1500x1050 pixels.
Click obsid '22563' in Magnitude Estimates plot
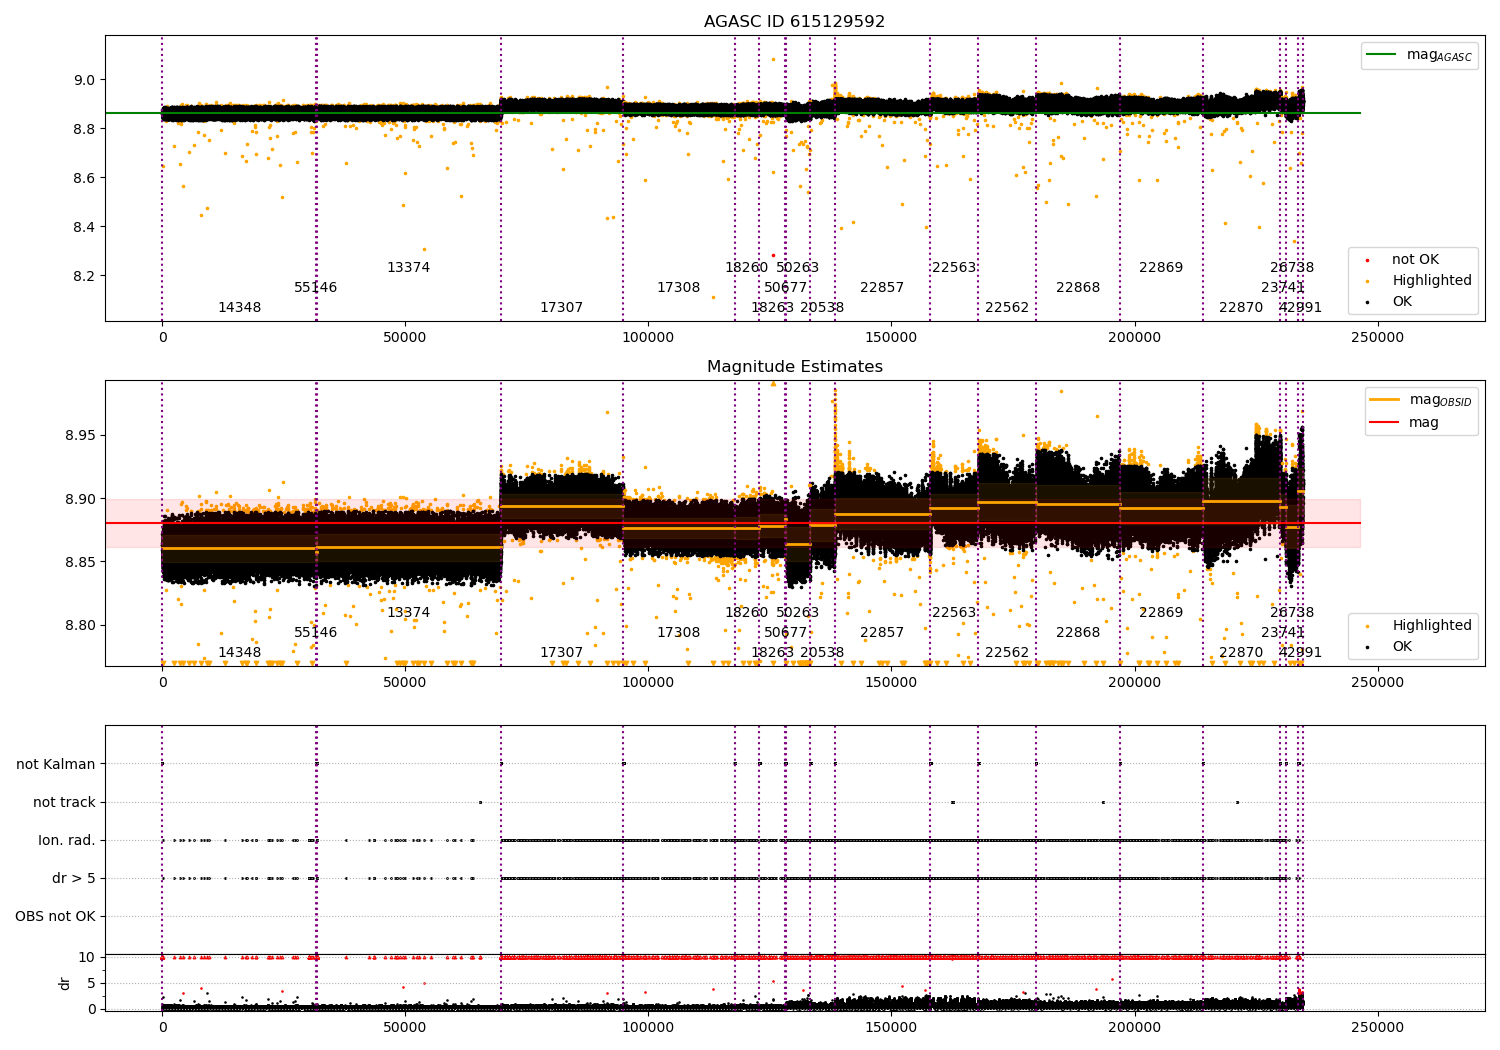click(954, 613)
